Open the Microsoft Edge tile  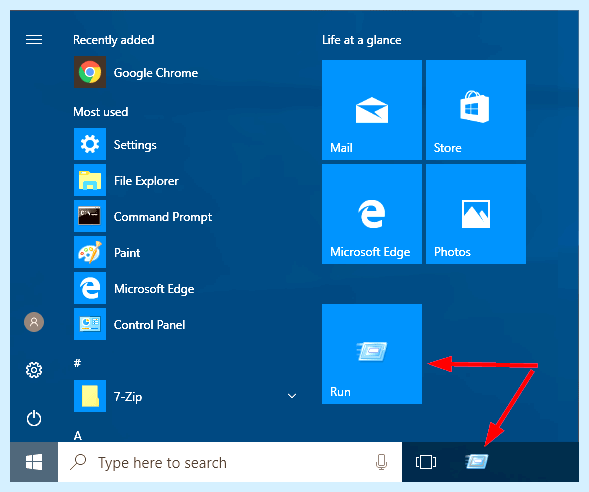click(x=372, y=214)
